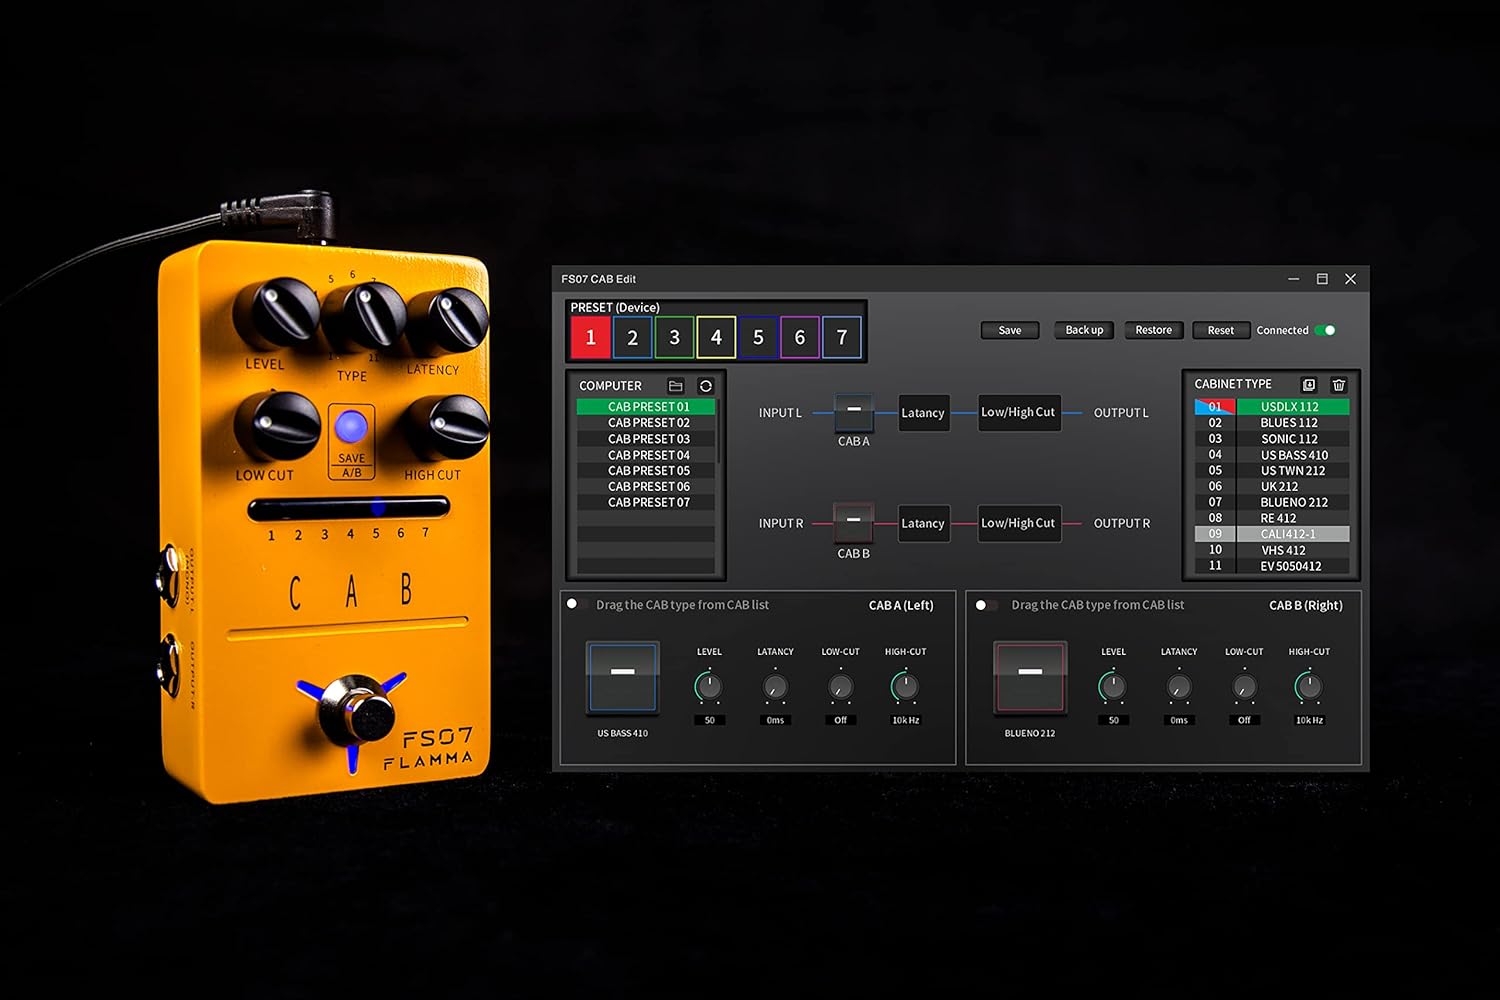1500x1000 pixels.
Task: Enable the CAB A (Left) section toggle
Action: pos(572,603)
